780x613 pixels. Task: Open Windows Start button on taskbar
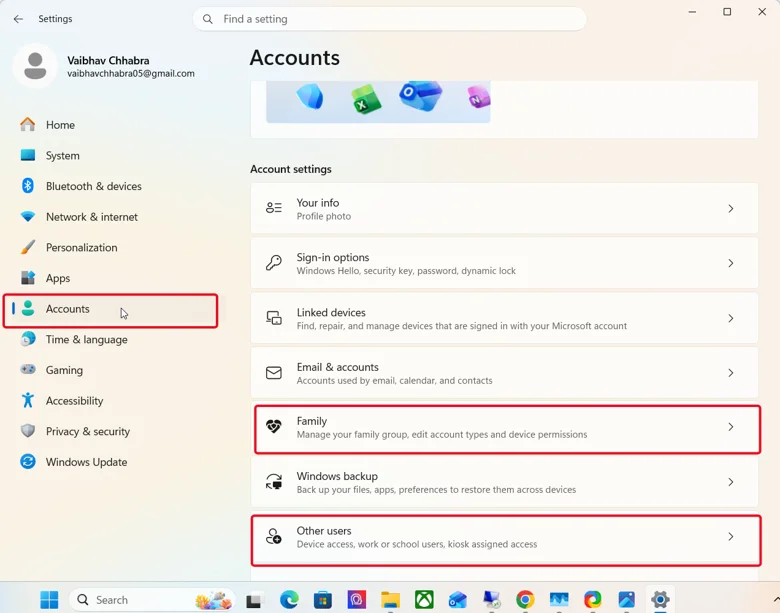click(x=49, y=600)
